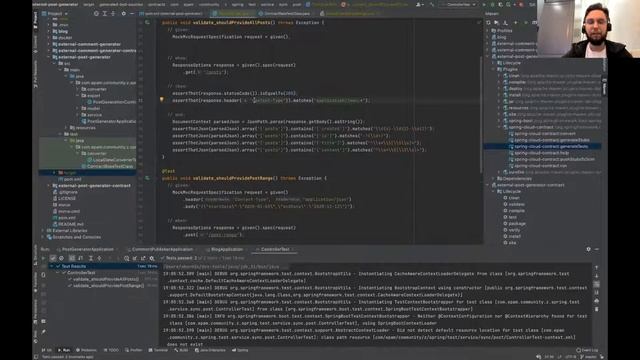Toggle sort alphabetically in test toolbar

tap(72, 258)
